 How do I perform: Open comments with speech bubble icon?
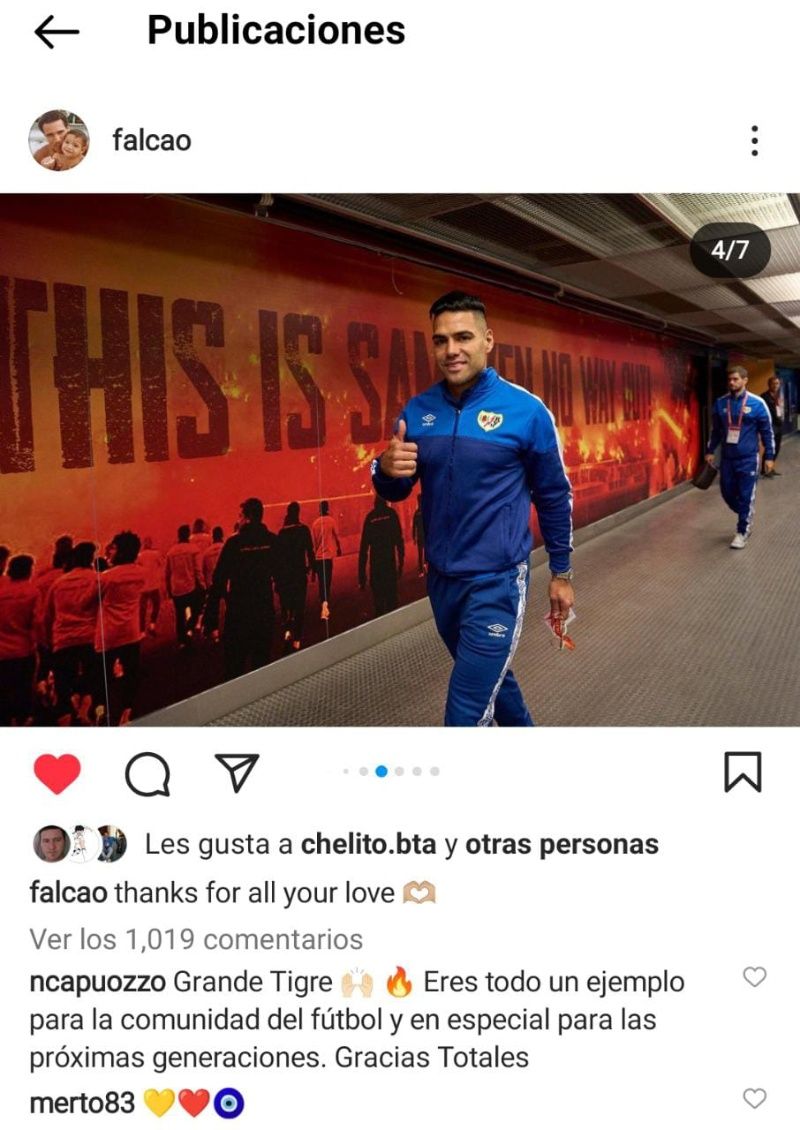[148, 774]
